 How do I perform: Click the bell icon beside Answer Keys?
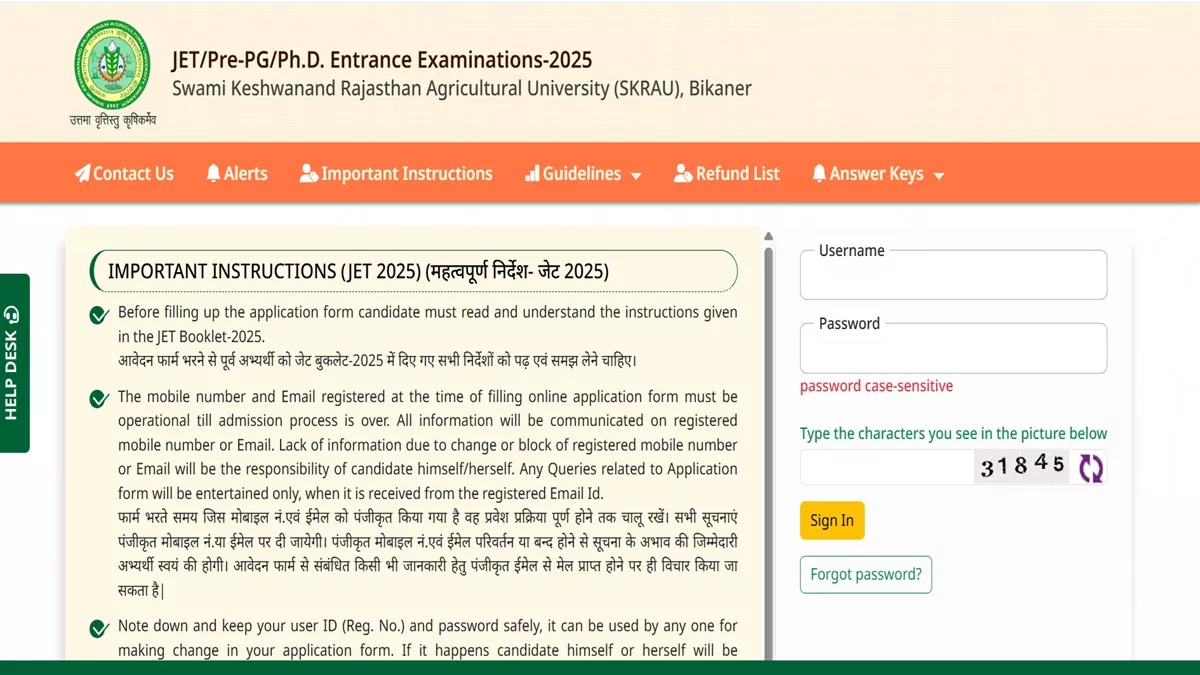click(x=819, y=173)
